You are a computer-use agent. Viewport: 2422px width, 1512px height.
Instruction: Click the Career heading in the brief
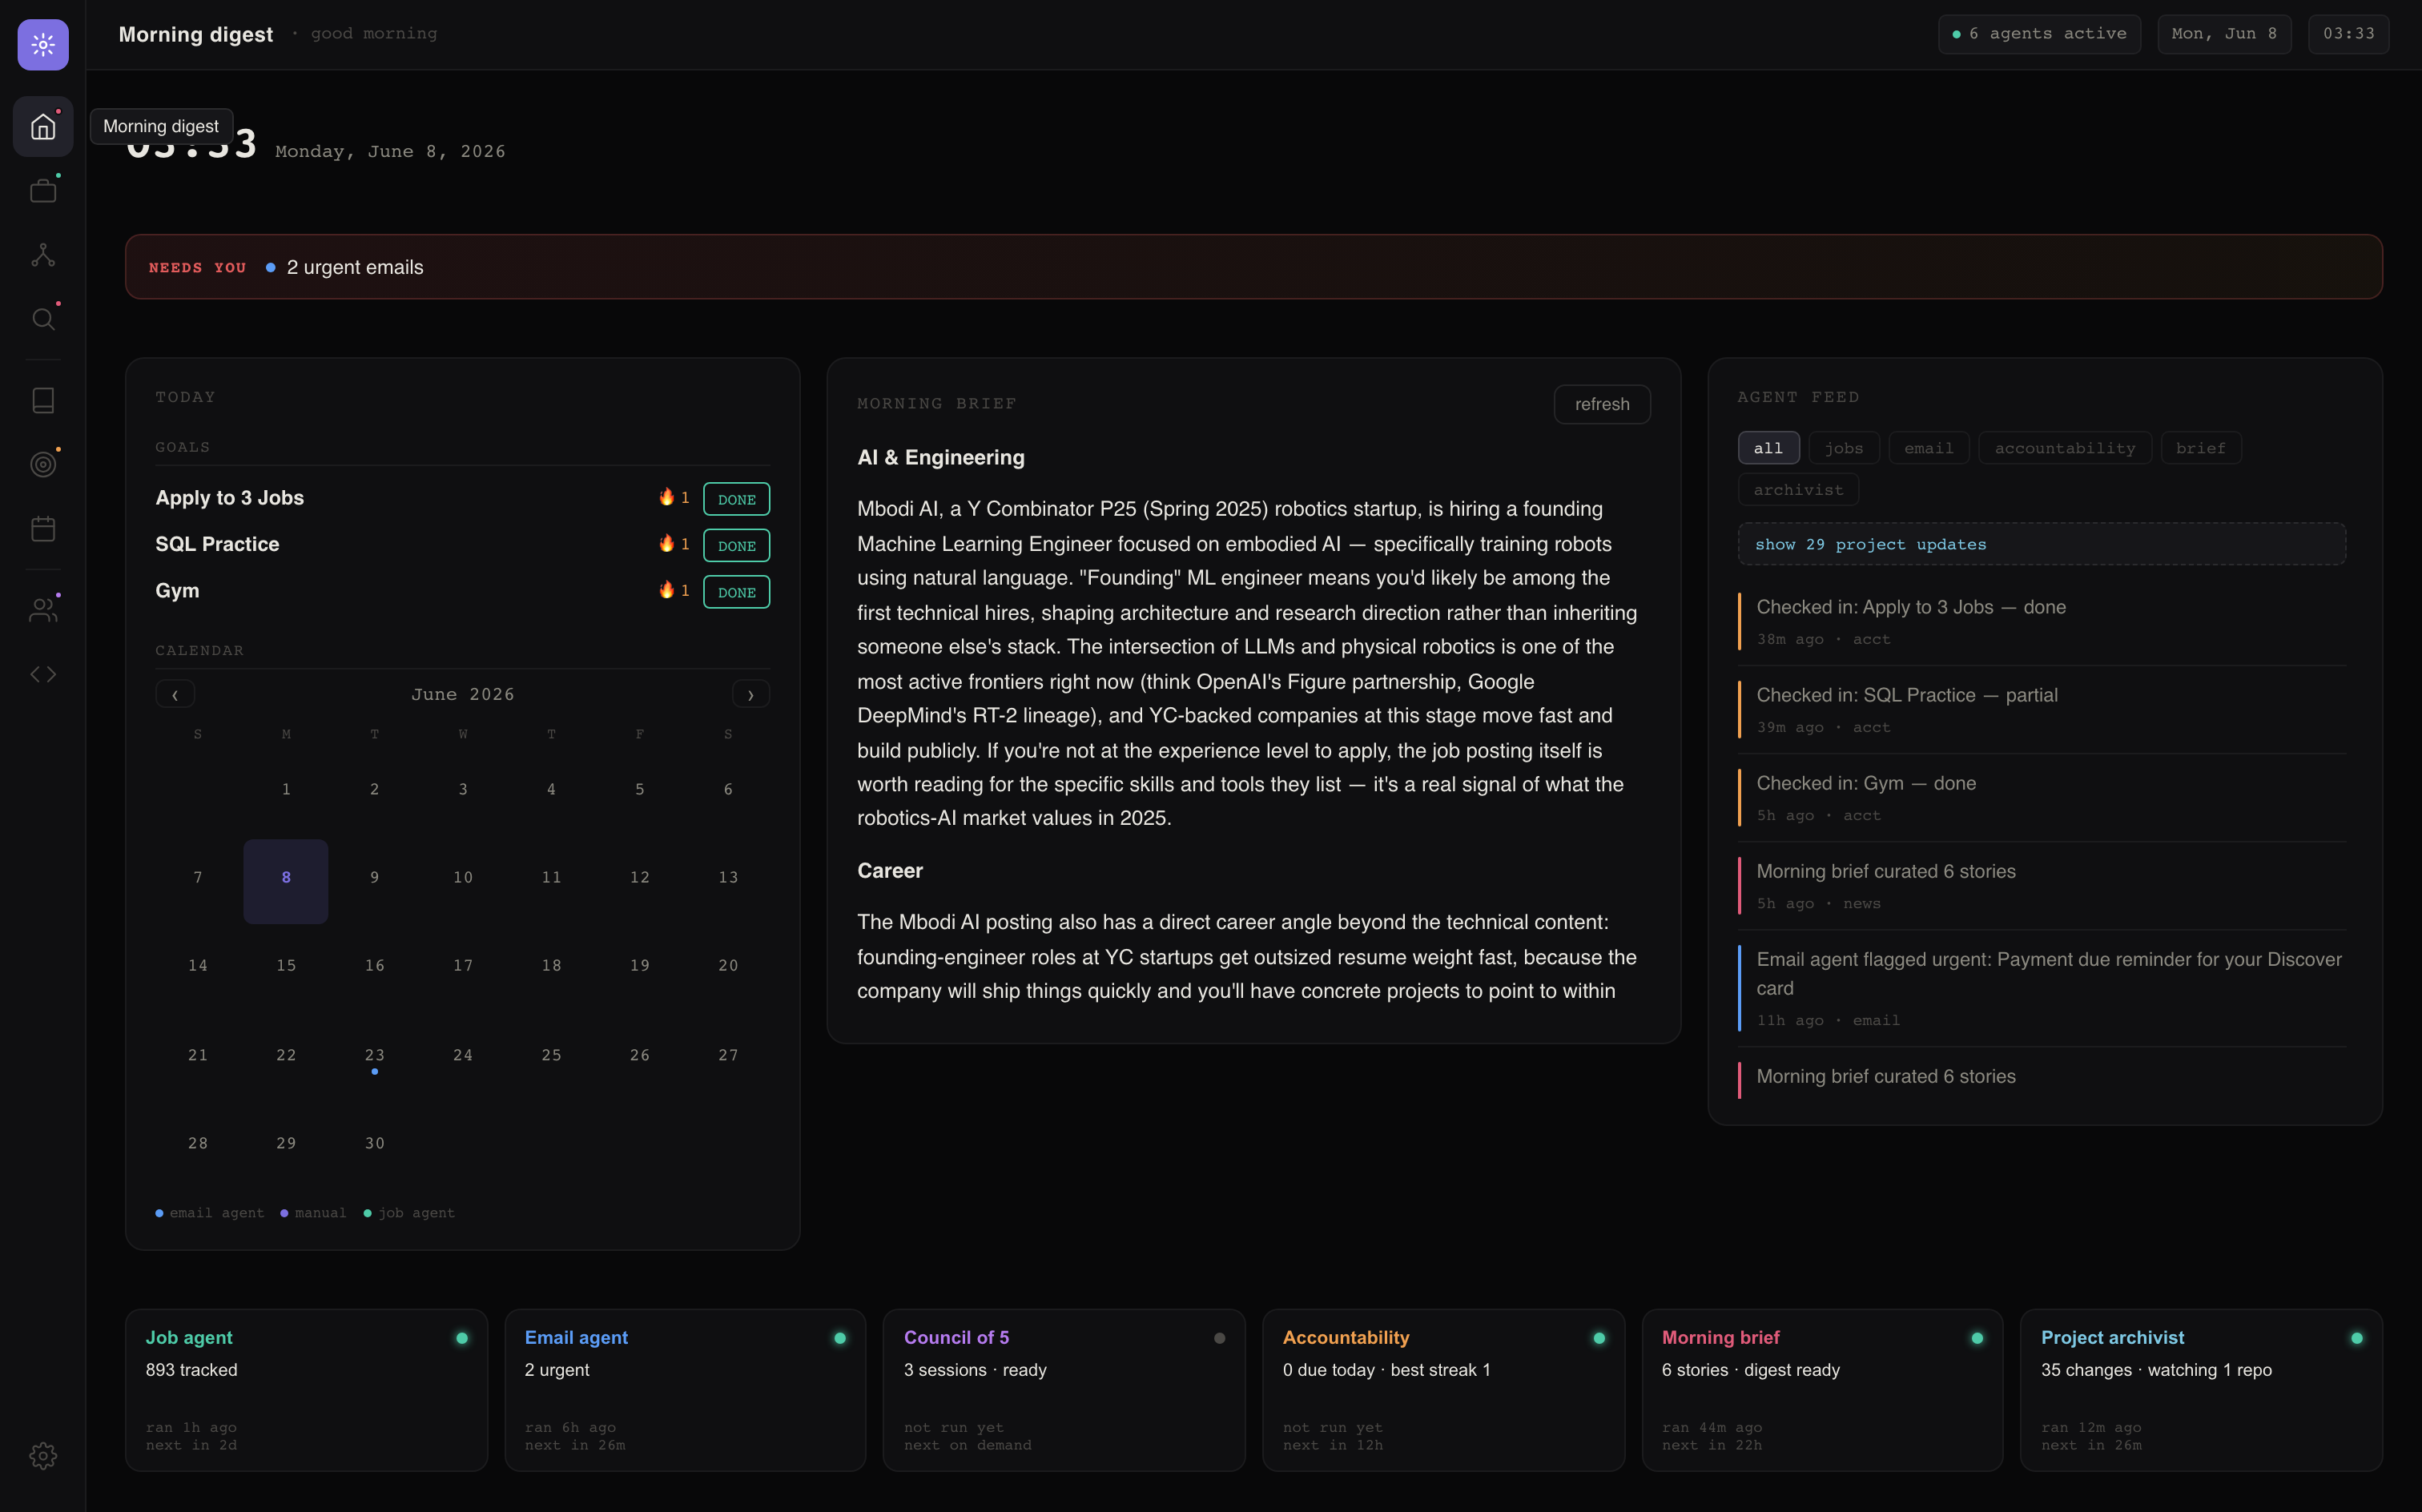tap(889, 870)
